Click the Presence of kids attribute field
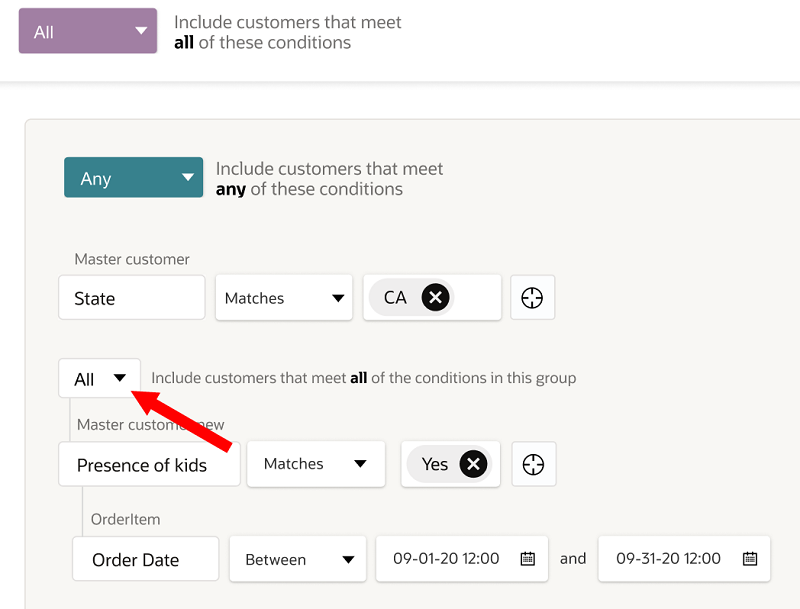800x609 pixels. (x=149, y=465)
